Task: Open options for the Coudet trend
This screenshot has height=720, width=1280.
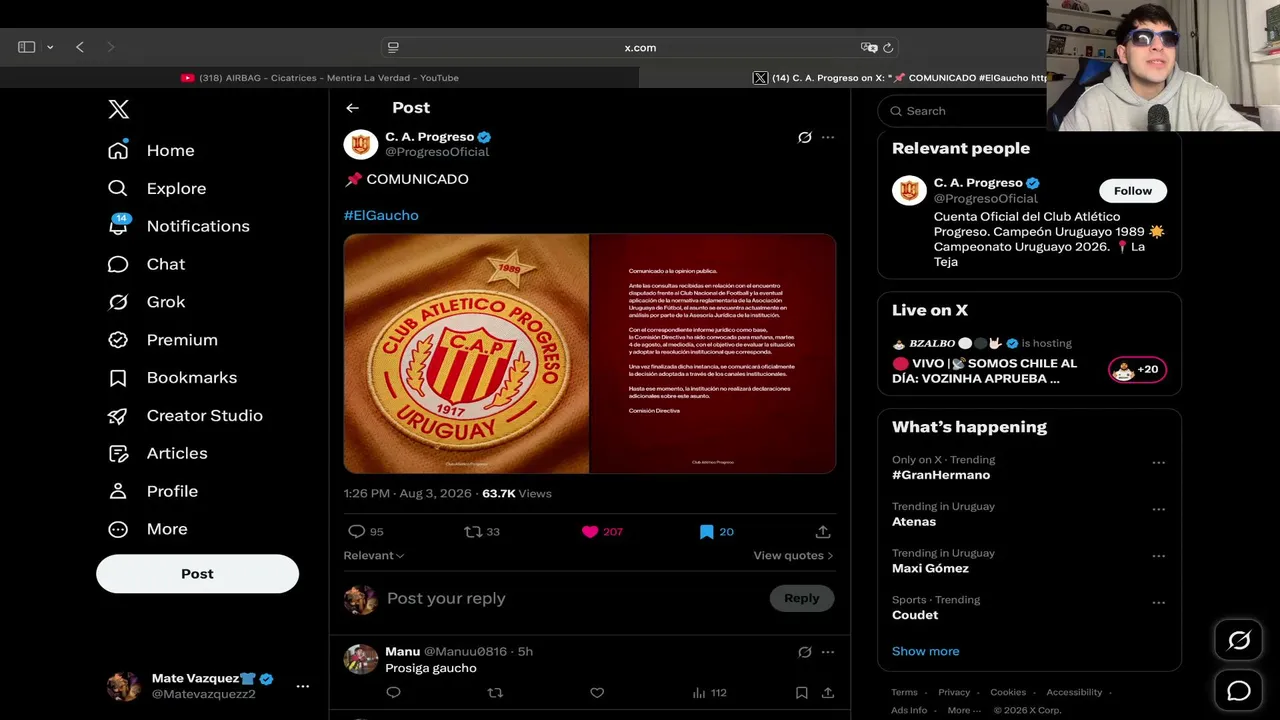Action: click(x=1158, y=603)
